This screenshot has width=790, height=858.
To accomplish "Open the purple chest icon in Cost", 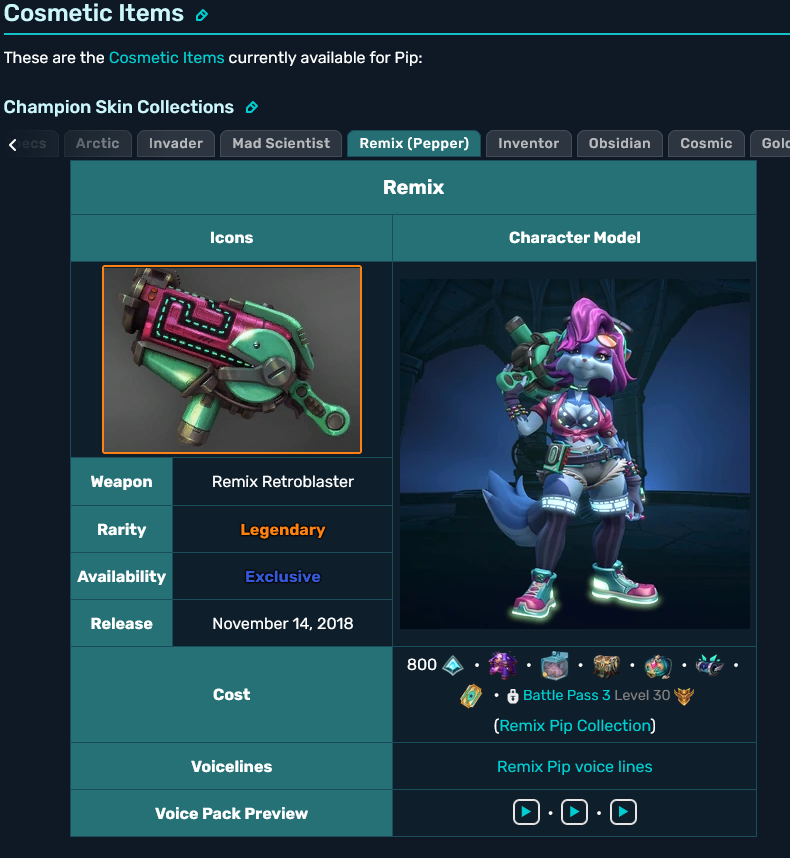I will coord(503,665).
